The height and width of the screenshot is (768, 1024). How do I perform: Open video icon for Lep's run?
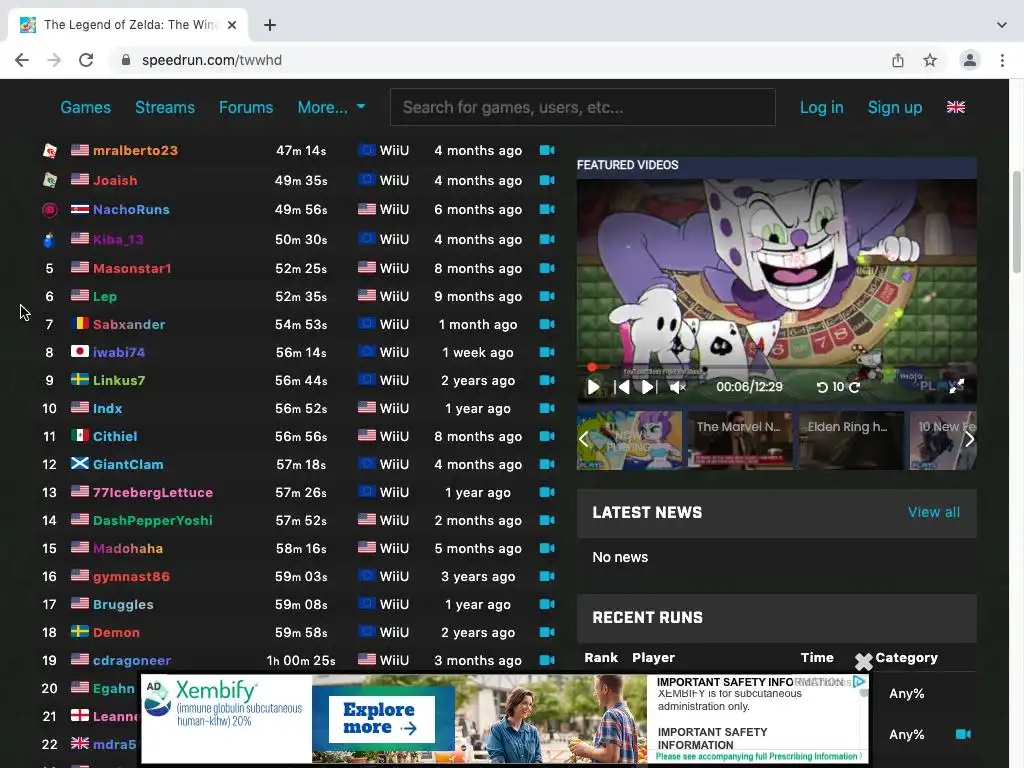(547, 296)
